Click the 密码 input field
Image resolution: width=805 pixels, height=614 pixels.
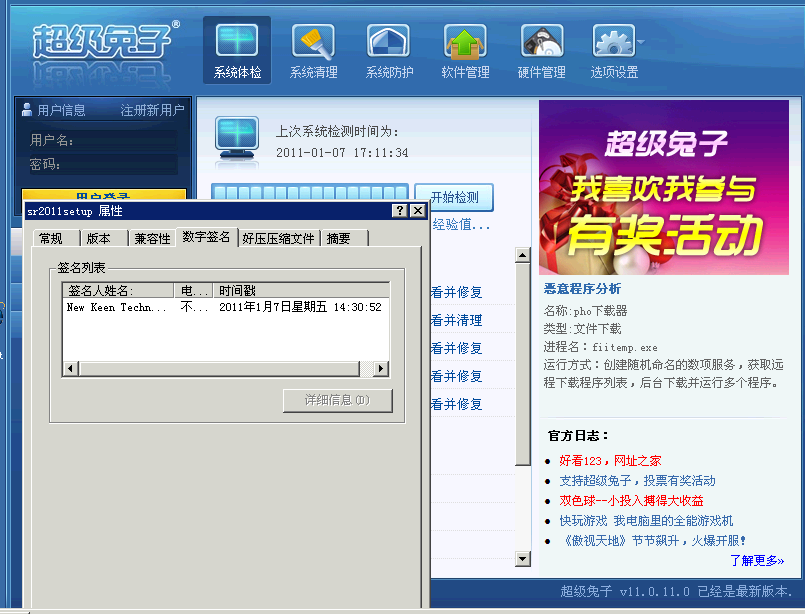(122, 164)
